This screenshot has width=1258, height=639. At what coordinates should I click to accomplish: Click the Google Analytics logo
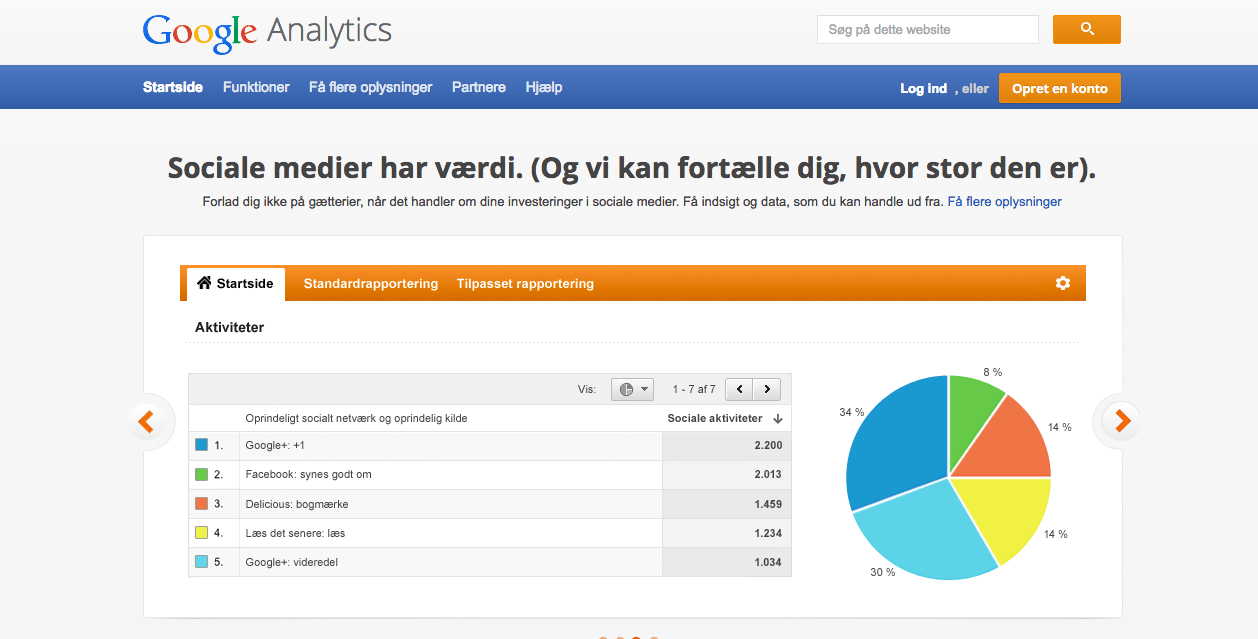tap(267, 32)
